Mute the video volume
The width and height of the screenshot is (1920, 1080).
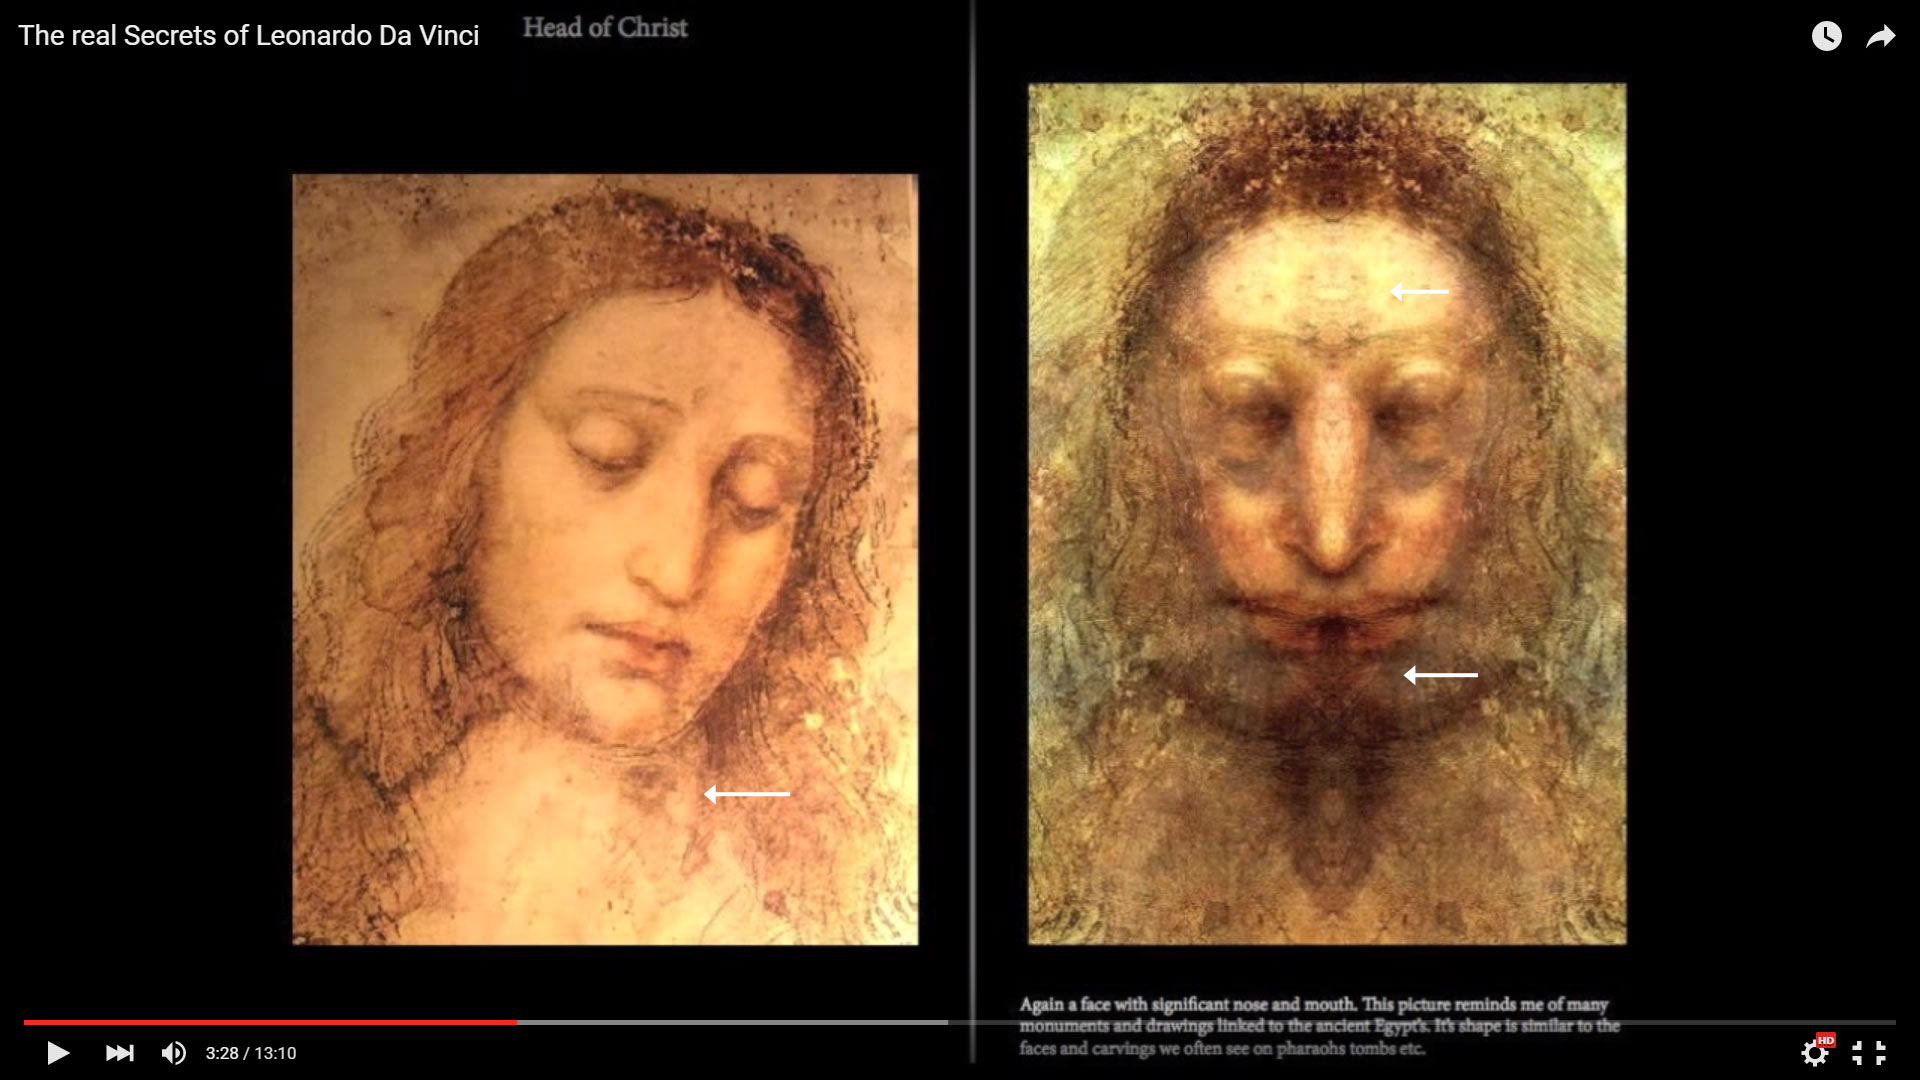coord(173,1053)
